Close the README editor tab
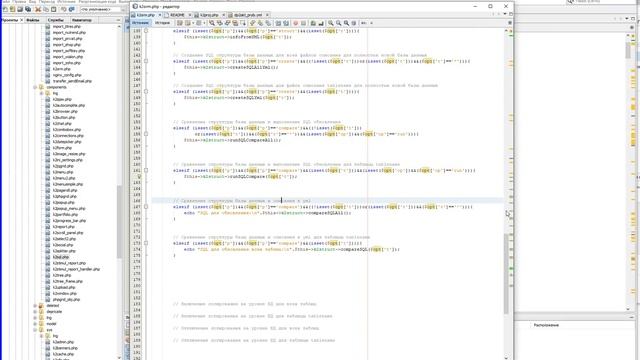This screenshot has width=640, height=360. tap(190, 15)
